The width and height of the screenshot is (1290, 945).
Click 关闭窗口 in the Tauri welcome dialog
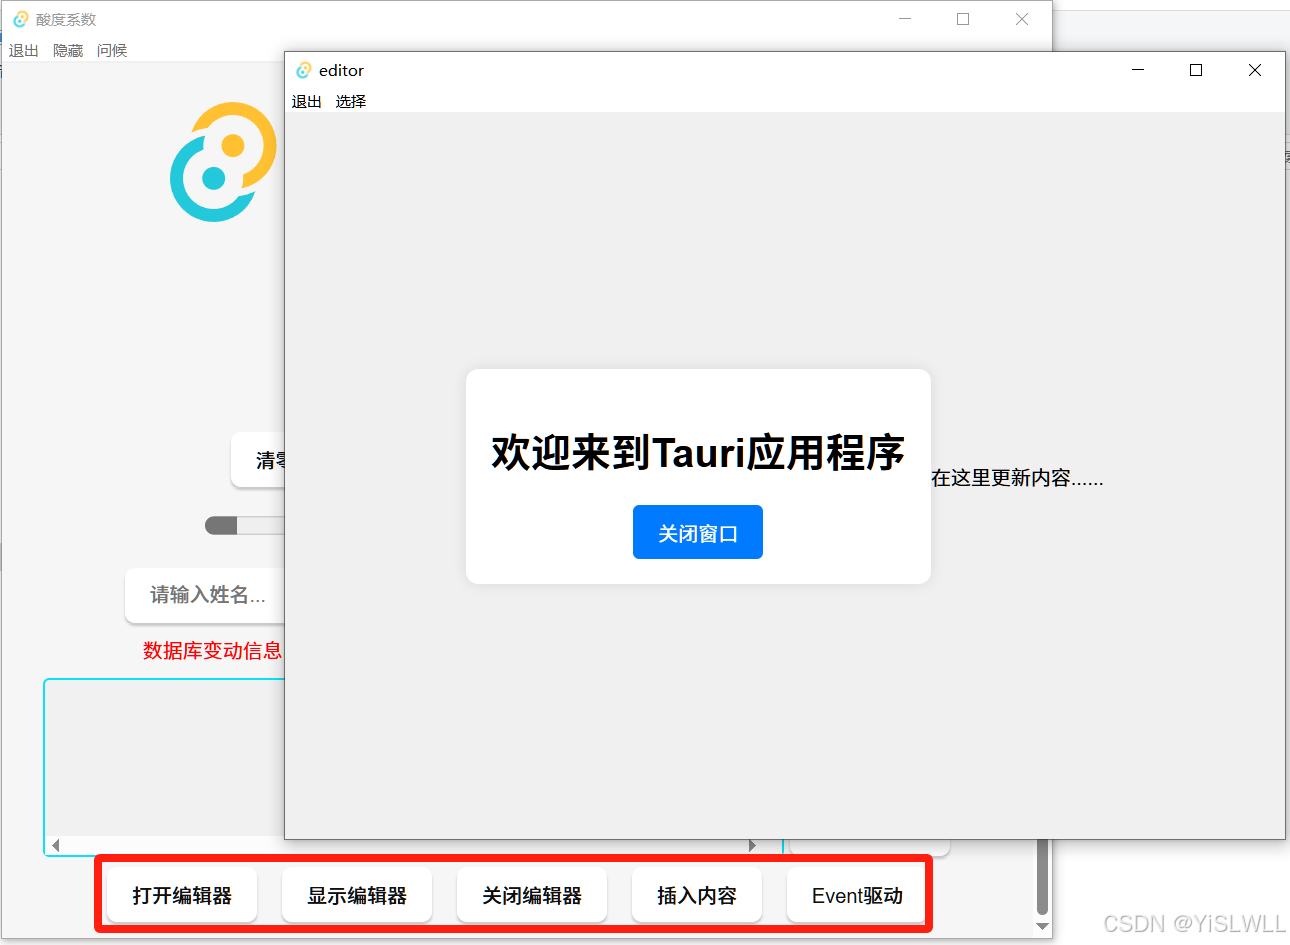point(697,531)
